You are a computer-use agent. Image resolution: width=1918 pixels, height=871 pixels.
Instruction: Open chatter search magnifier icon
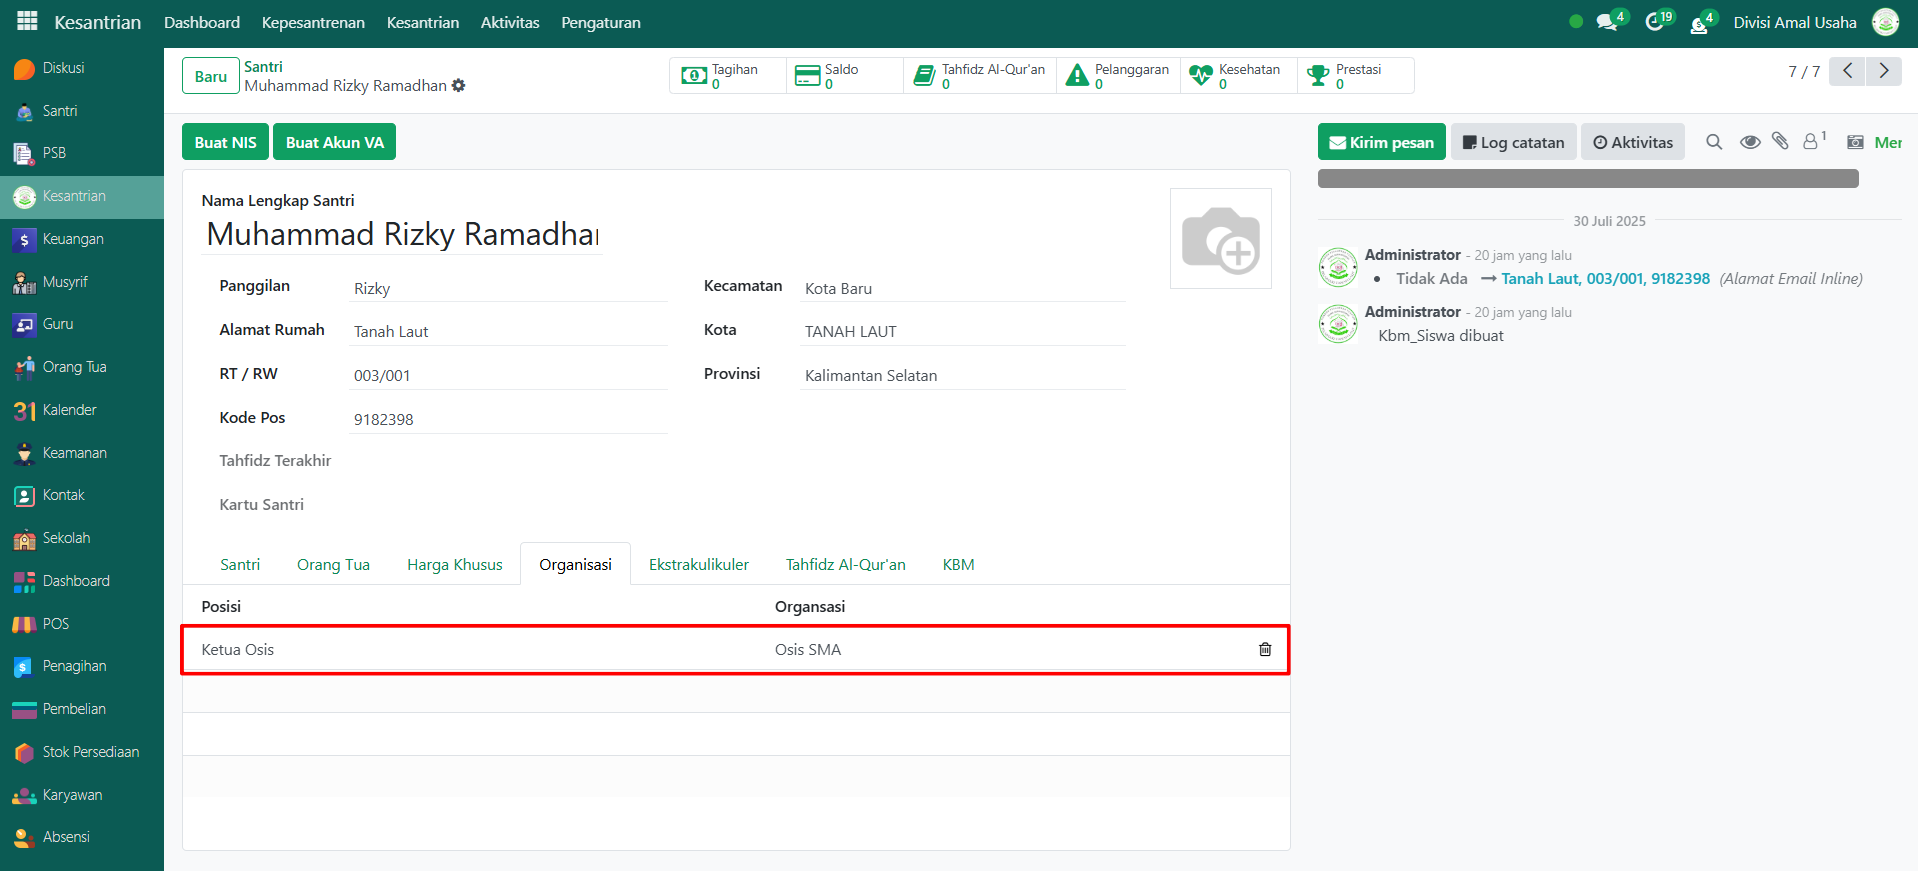[1714, 142]
